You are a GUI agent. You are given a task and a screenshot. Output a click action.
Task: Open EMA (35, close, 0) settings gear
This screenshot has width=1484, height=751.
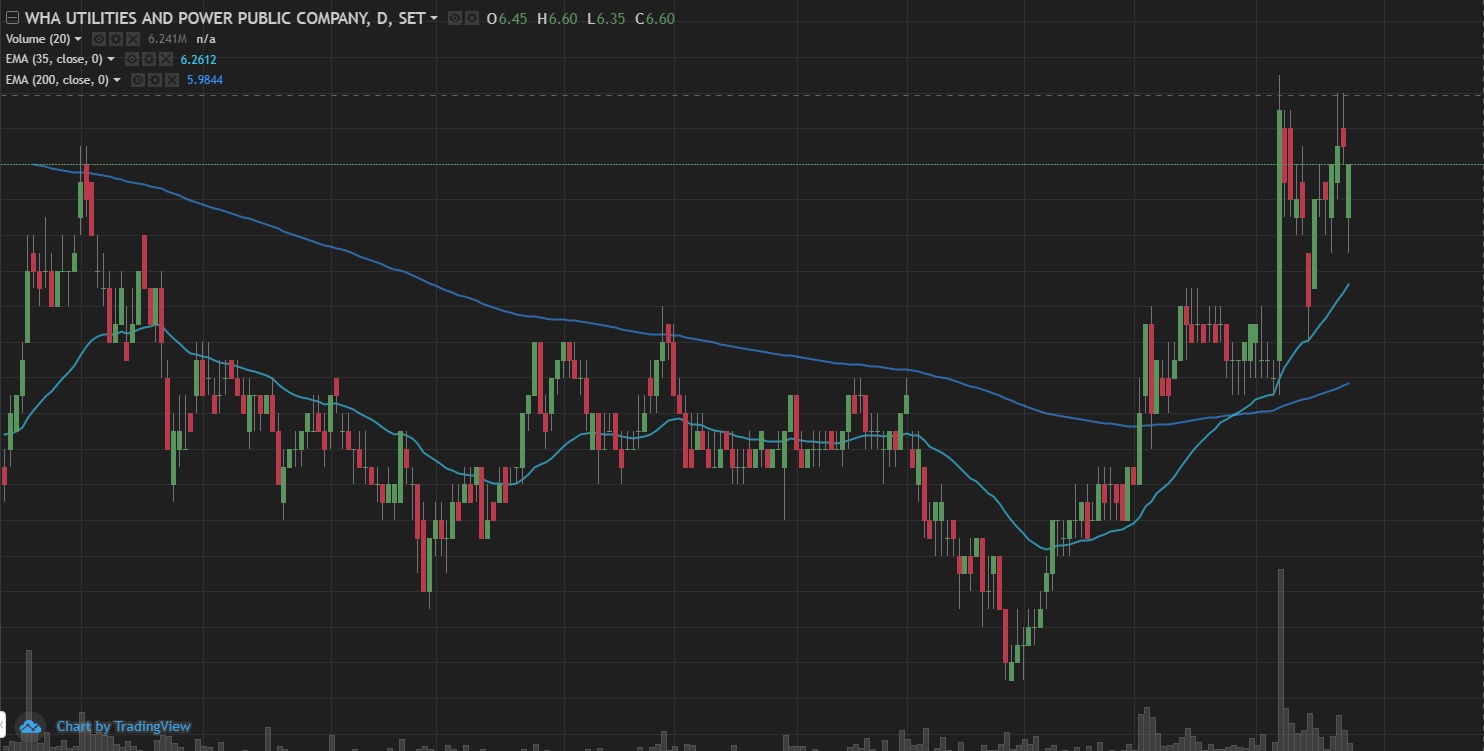[x=149, y=59]
